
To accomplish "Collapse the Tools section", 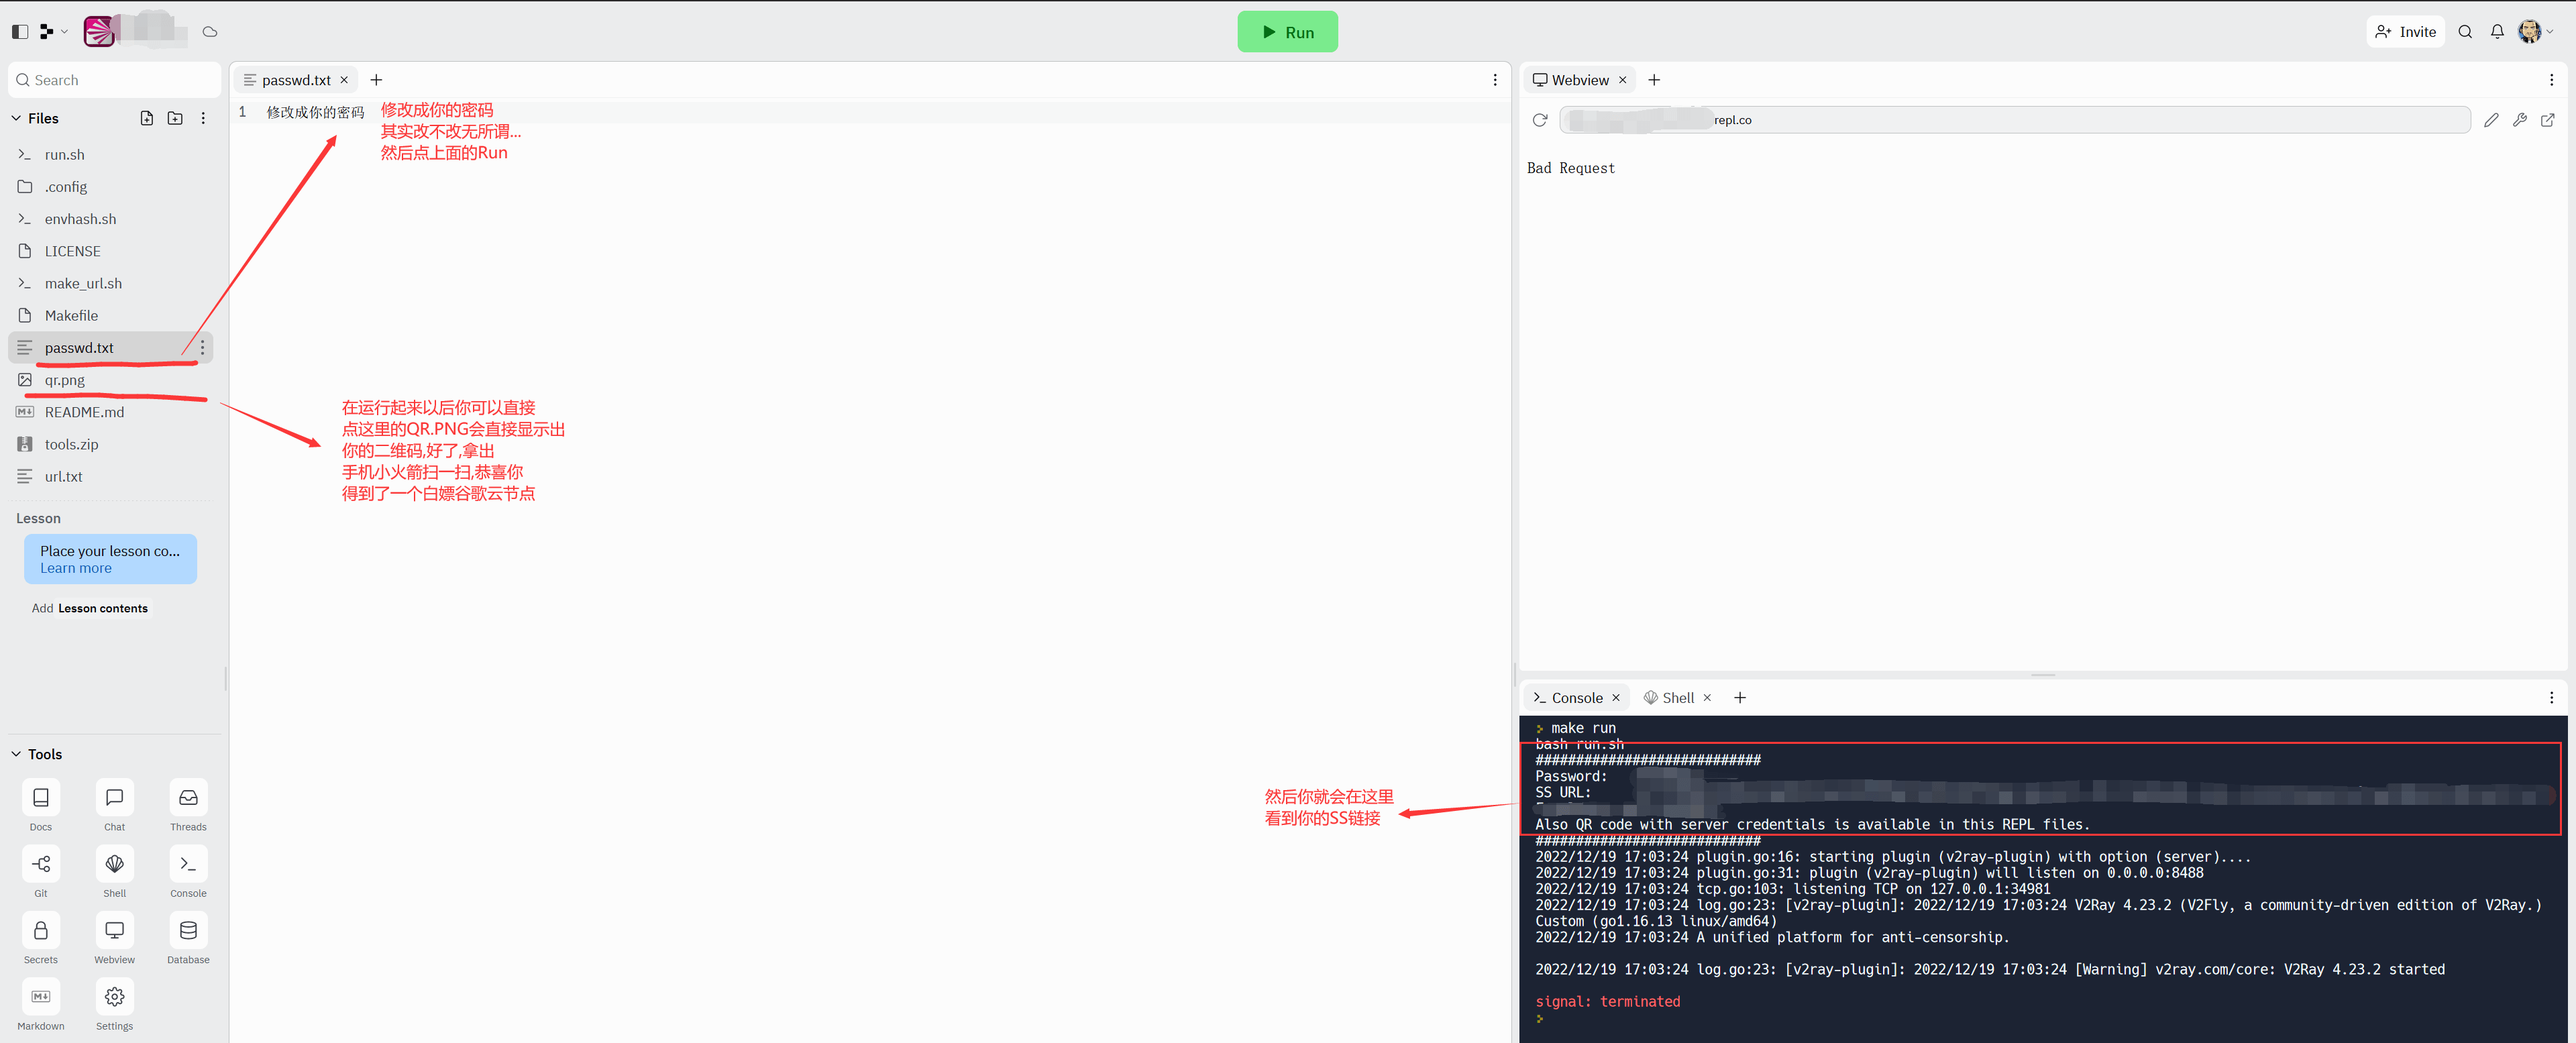I will tap(16, 754).
